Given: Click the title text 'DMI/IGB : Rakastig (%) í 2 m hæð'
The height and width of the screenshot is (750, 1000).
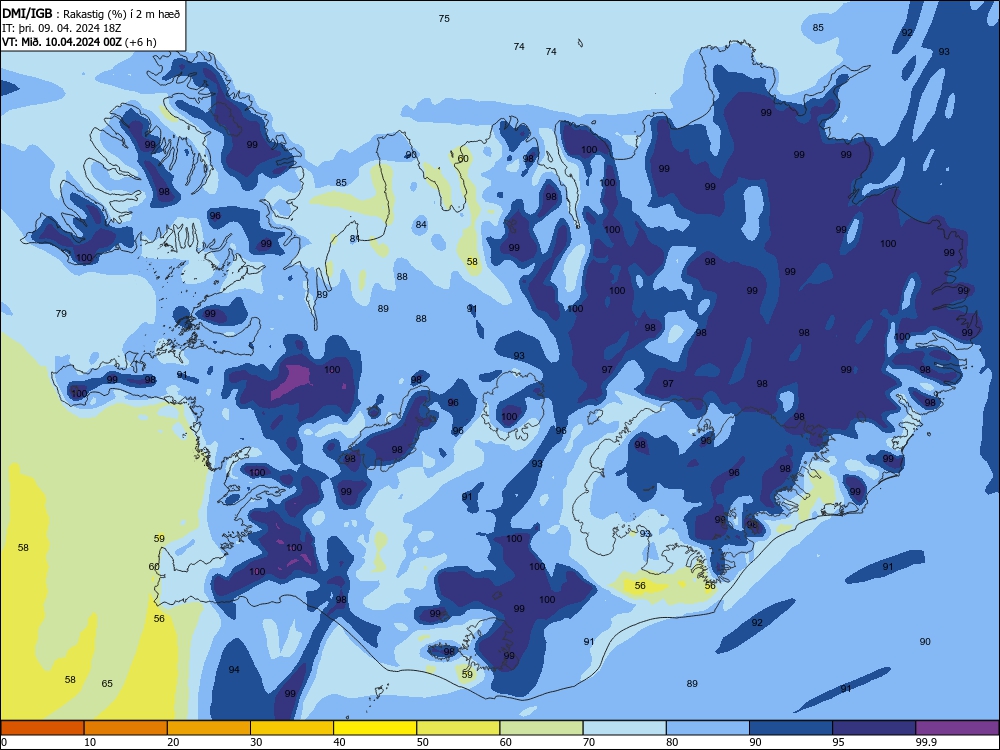Looking at the screenshot, I should click(91, 14).
